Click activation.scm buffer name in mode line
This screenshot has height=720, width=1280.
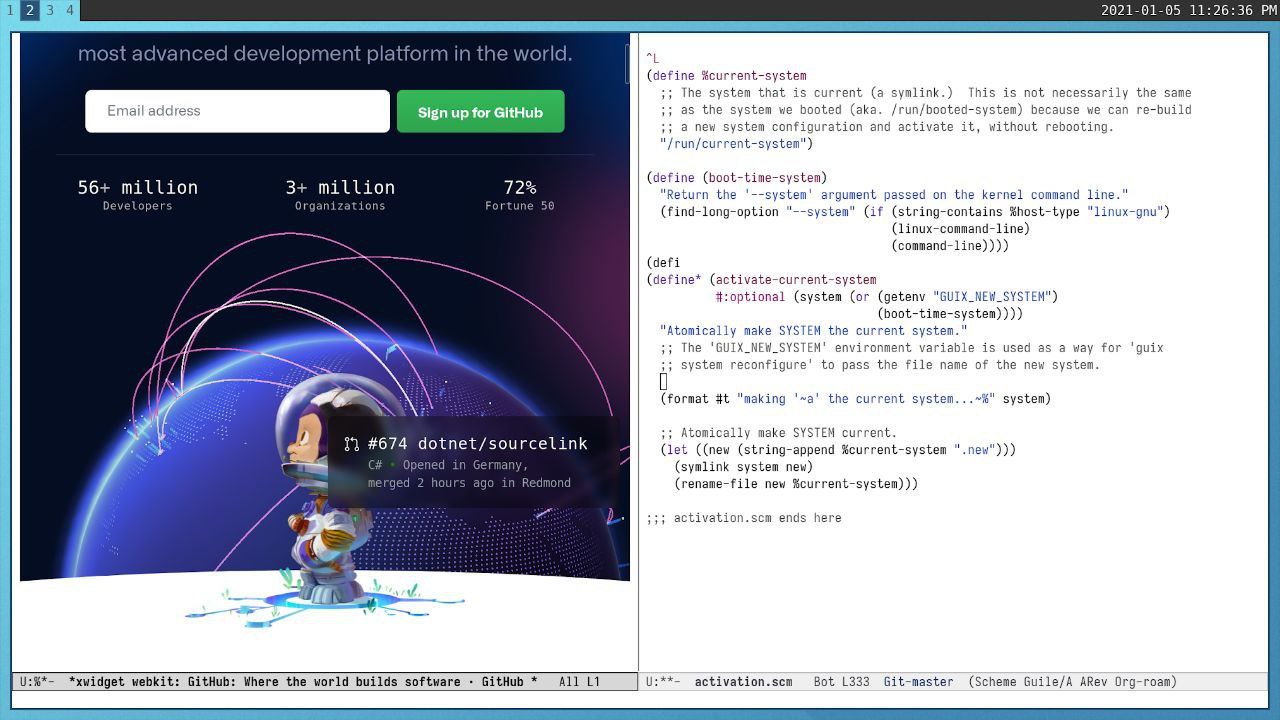tap(743, 682)
